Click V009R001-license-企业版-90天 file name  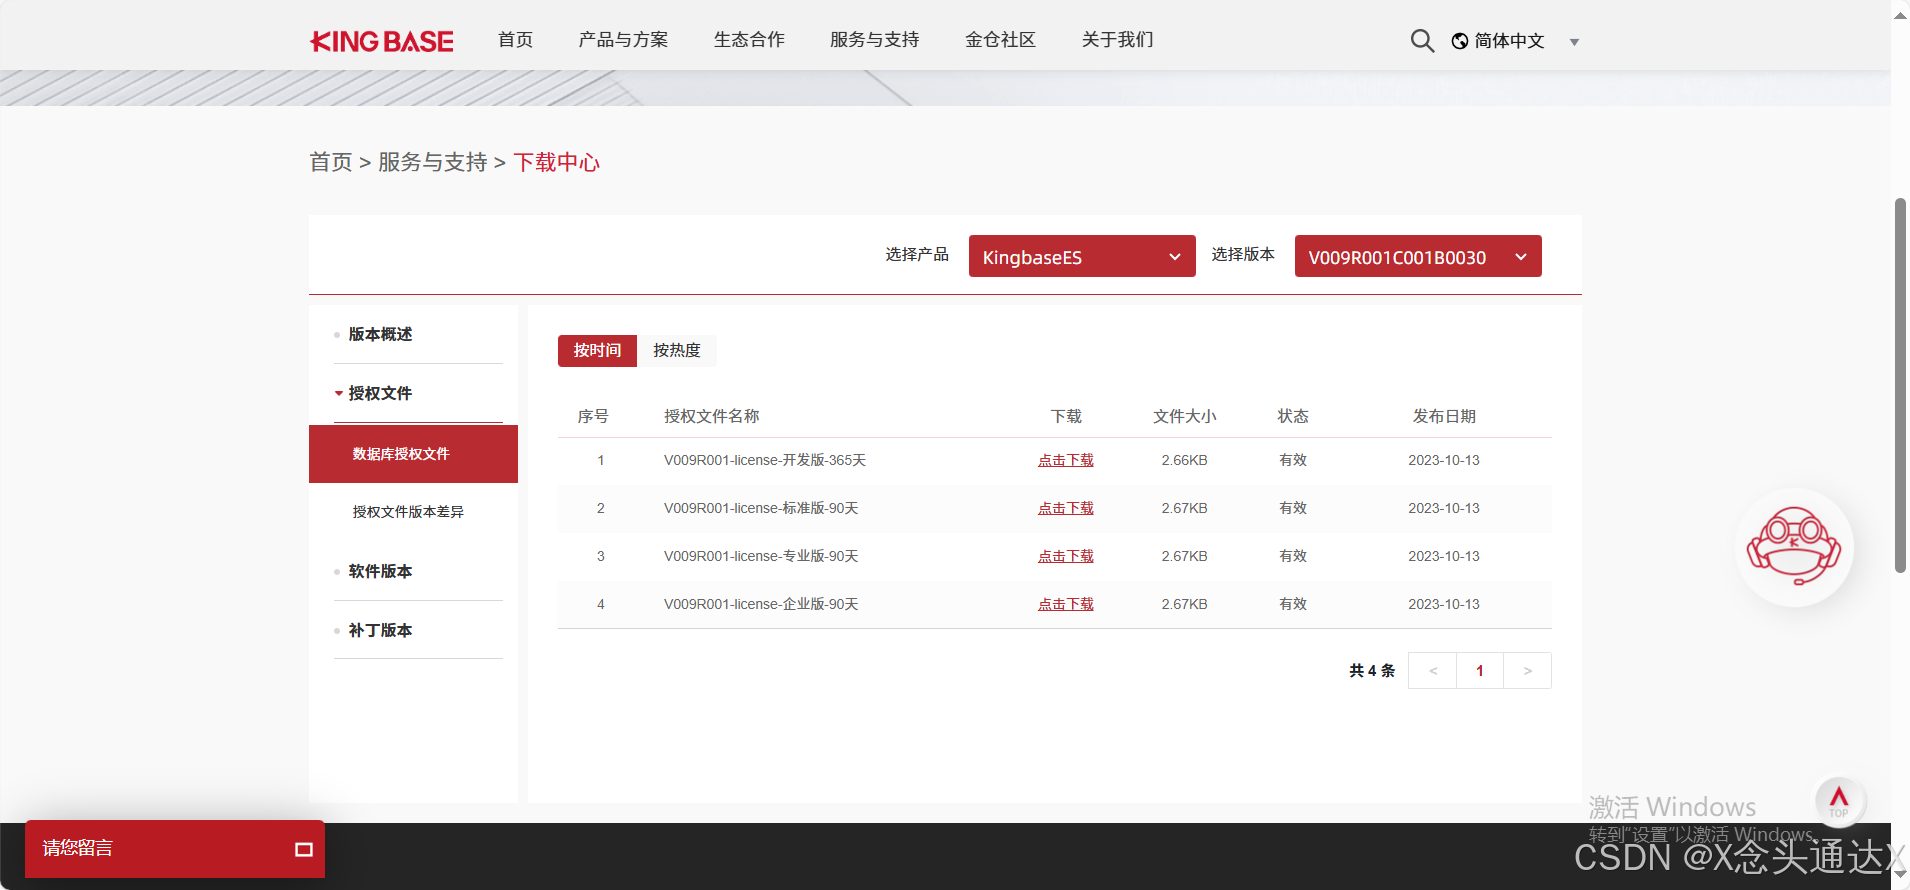click(761, 605)
